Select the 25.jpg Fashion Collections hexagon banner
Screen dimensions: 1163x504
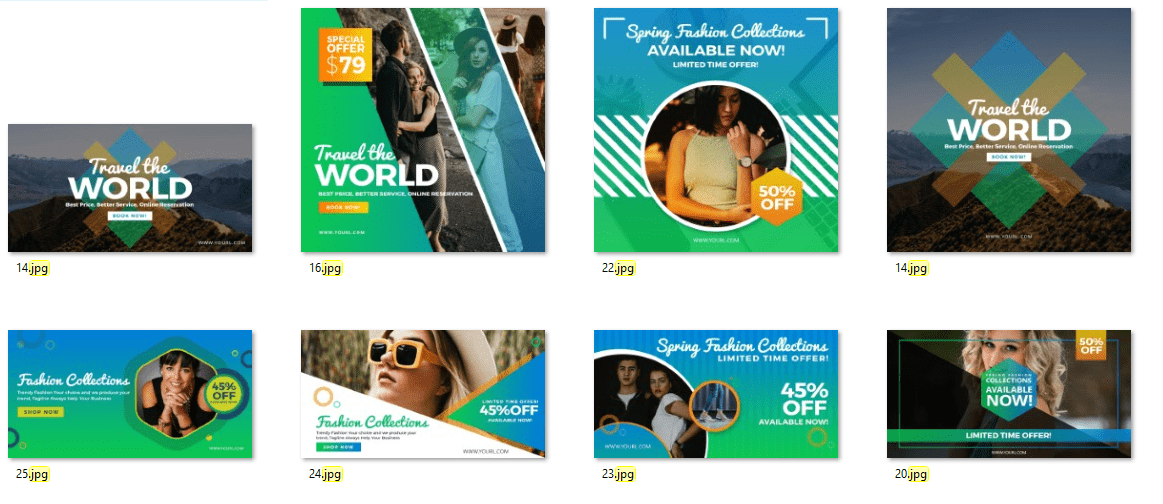[130, 394]
